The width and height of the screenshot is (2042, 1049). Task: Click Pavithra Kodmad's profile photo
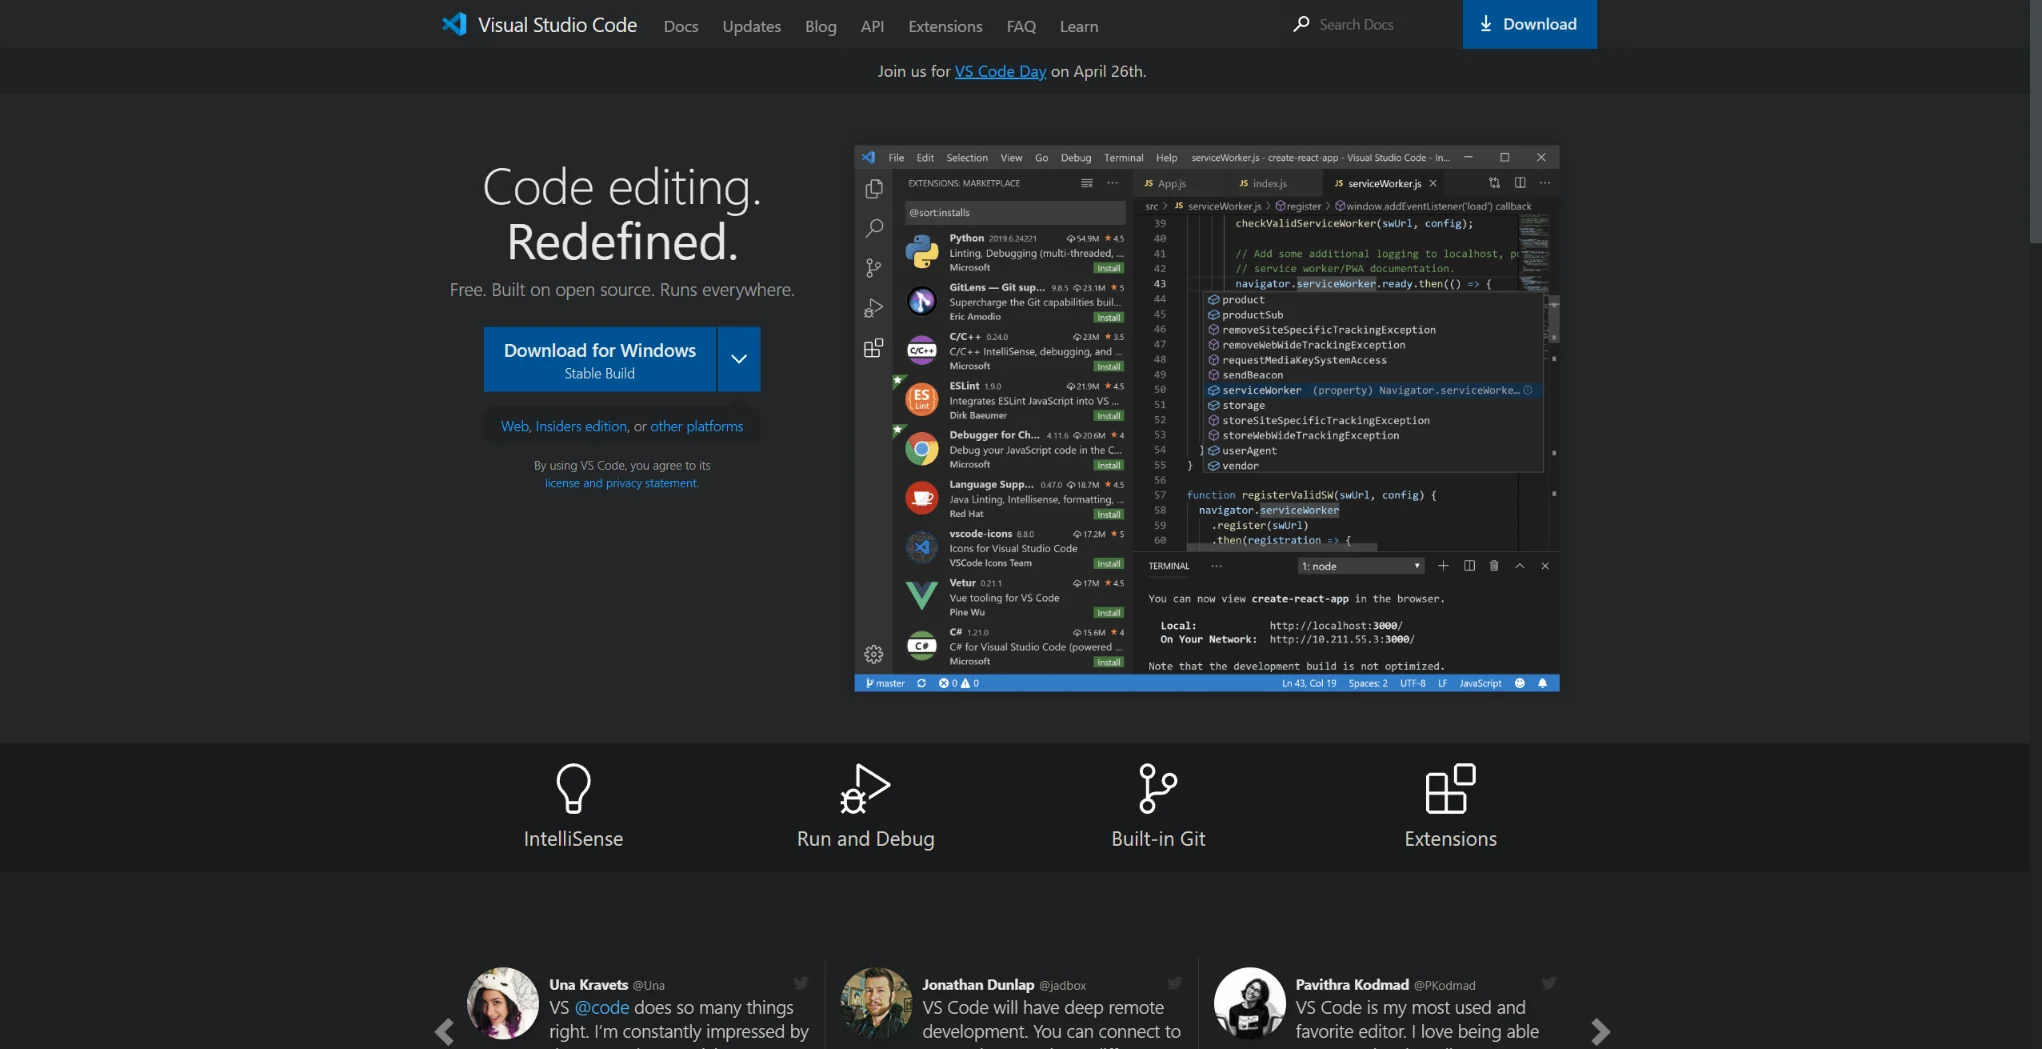tap(1250, 1003)
